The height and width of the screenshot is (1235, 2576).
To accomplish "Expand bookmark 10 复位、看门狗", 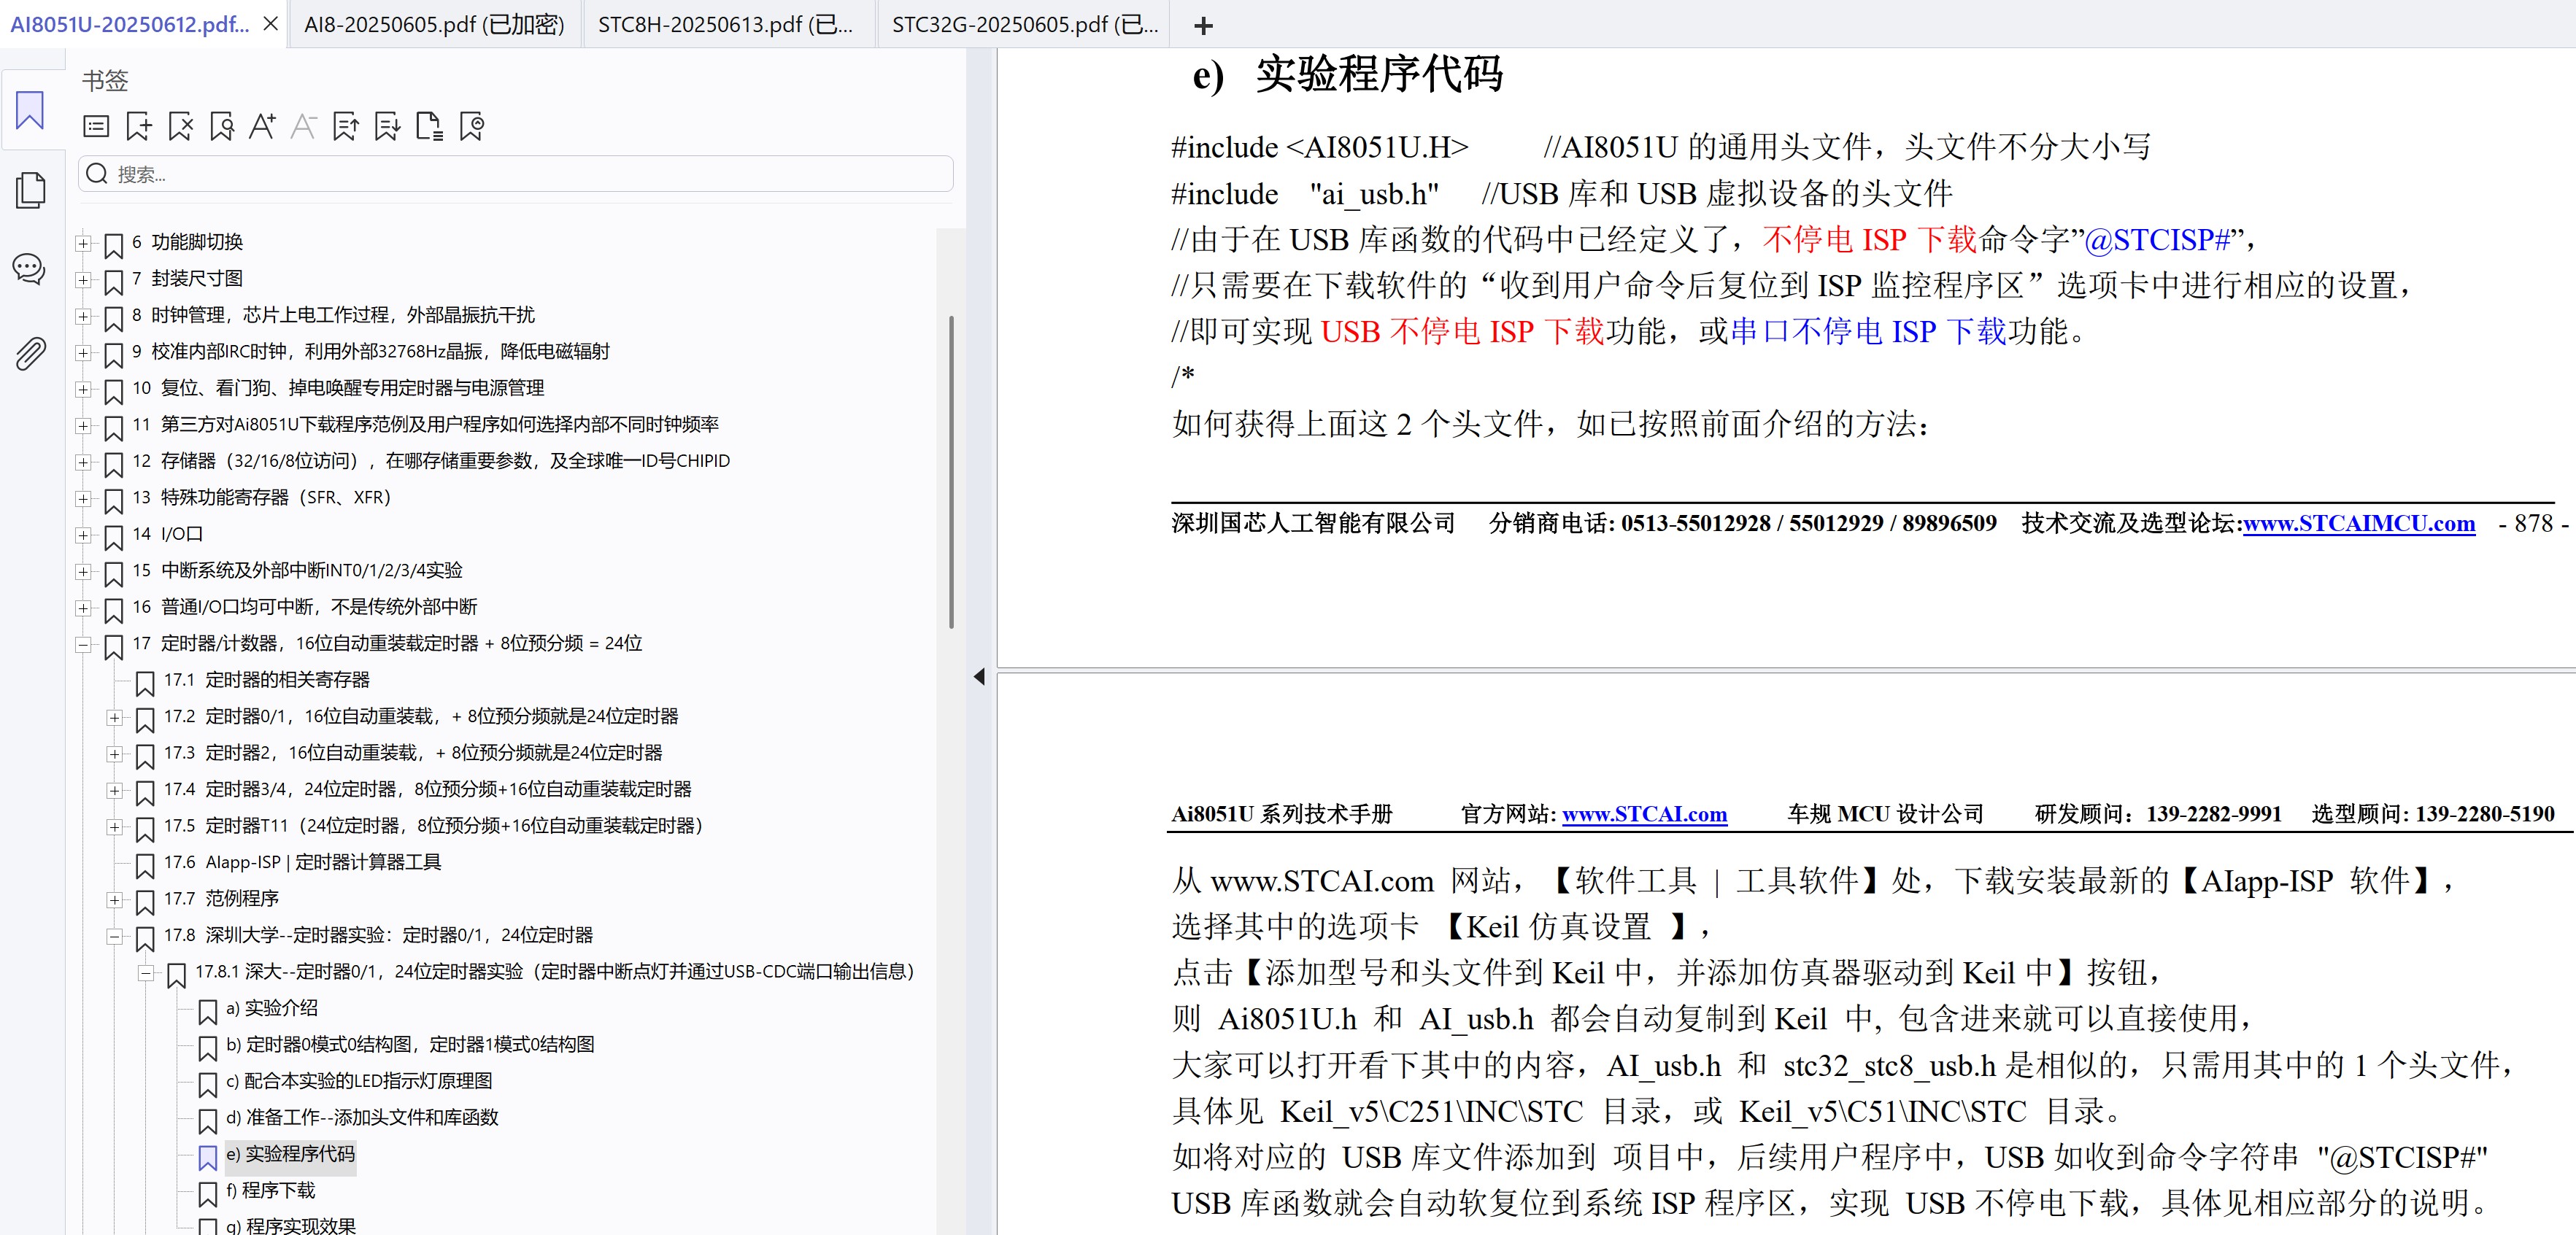I will click(84, 389).
